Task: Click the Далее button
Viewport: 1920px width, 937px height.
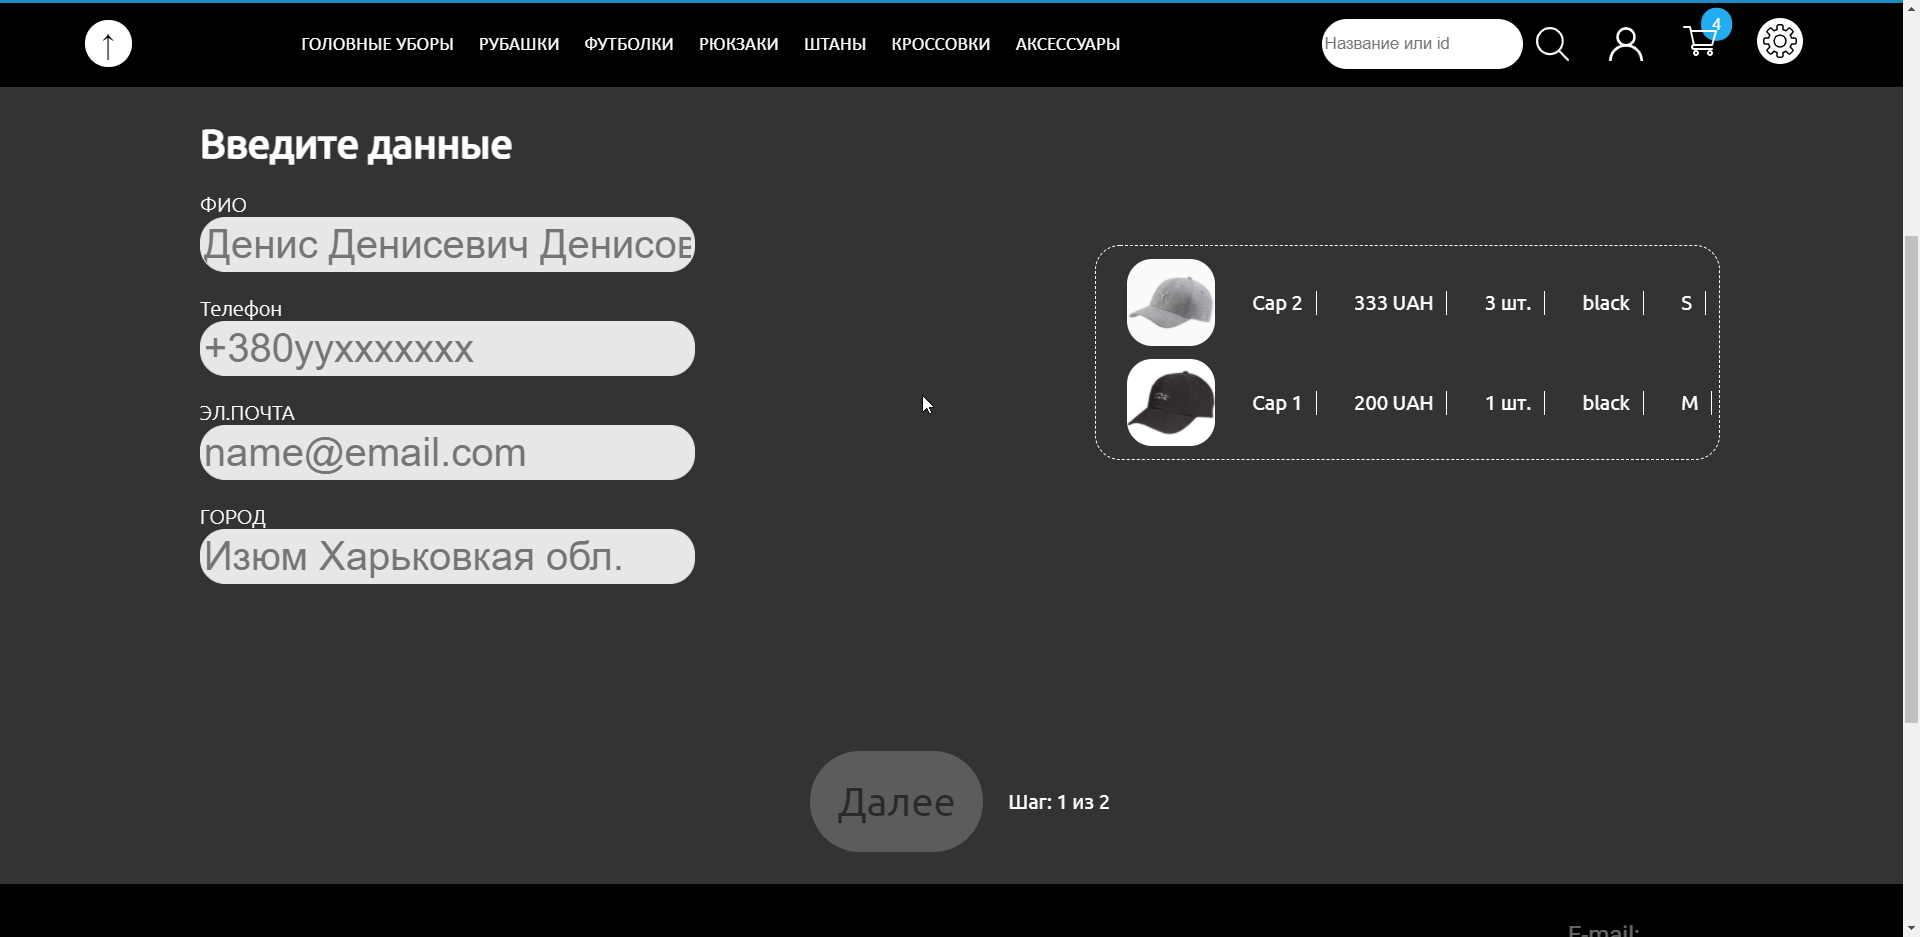Action: click(x=896, y=802)
